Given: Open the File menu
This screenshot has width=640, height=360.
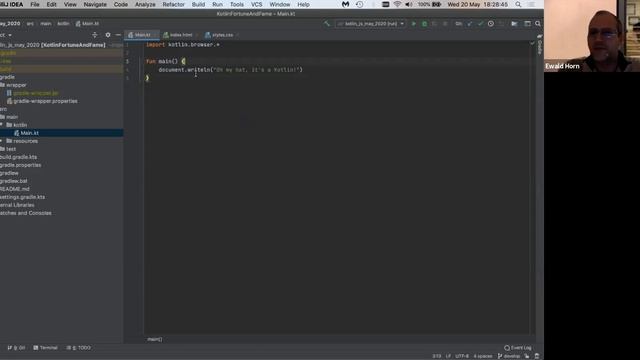Looking at the screenshot, I should click(35, 4).
